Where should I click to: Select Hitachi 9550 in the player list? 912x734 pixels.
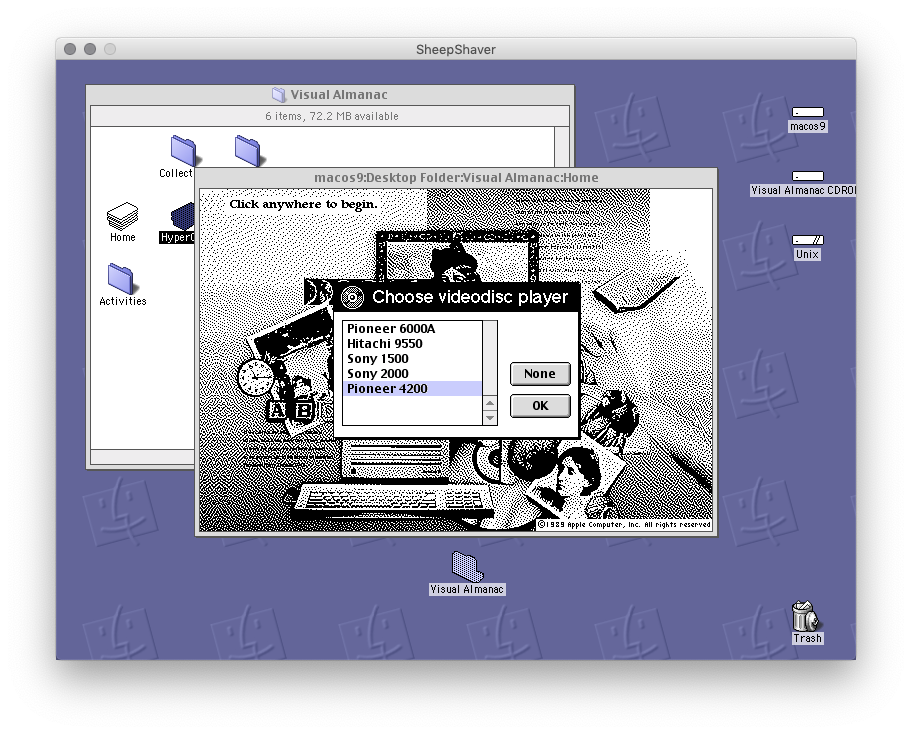[x=412, y=344]
